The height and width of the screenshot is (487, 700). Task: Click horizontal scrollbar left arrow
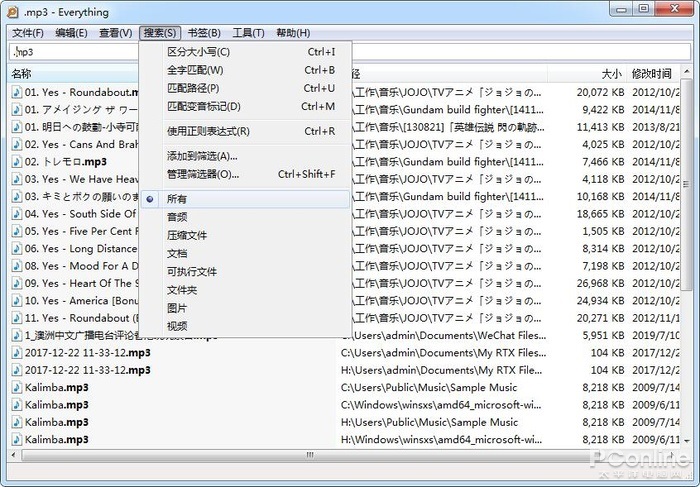[14, 455]
